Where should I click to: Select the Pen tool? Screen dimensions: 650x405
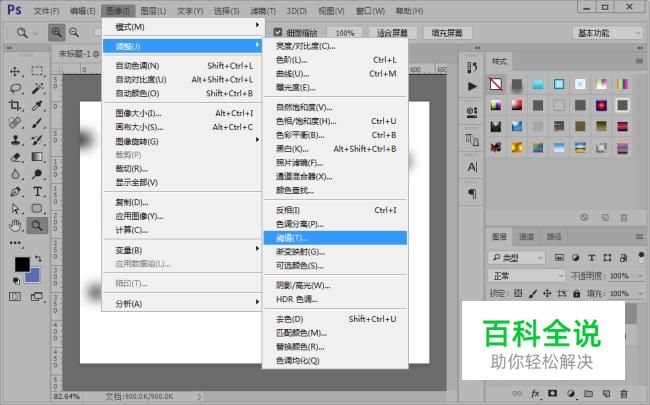coord(15,192)
